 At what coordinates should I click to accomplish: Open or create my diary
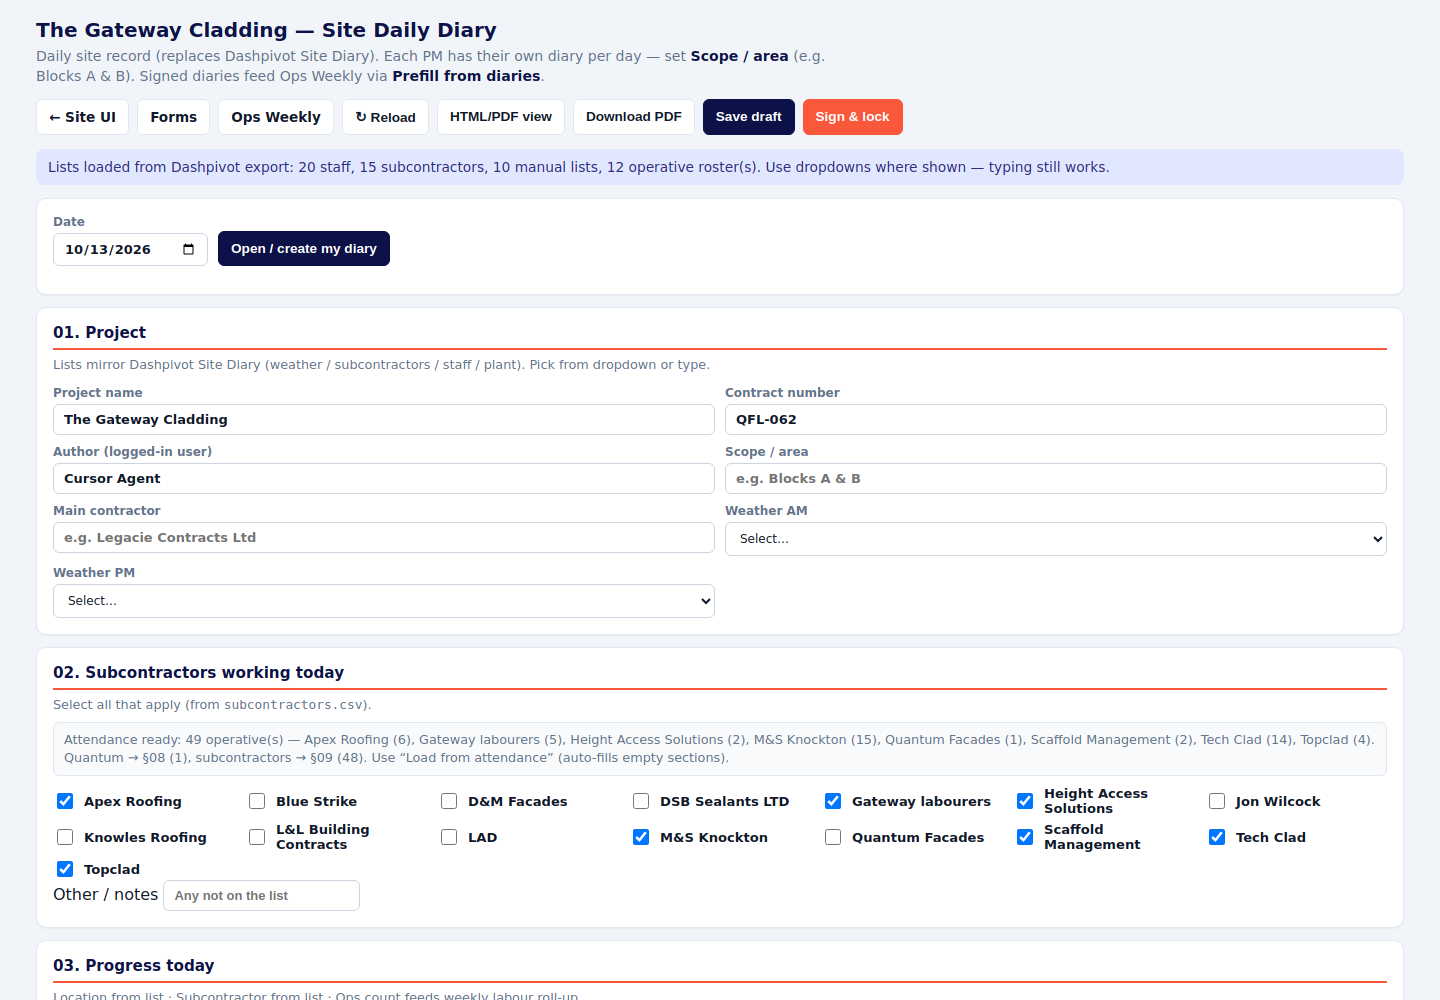tap(304, 249)
